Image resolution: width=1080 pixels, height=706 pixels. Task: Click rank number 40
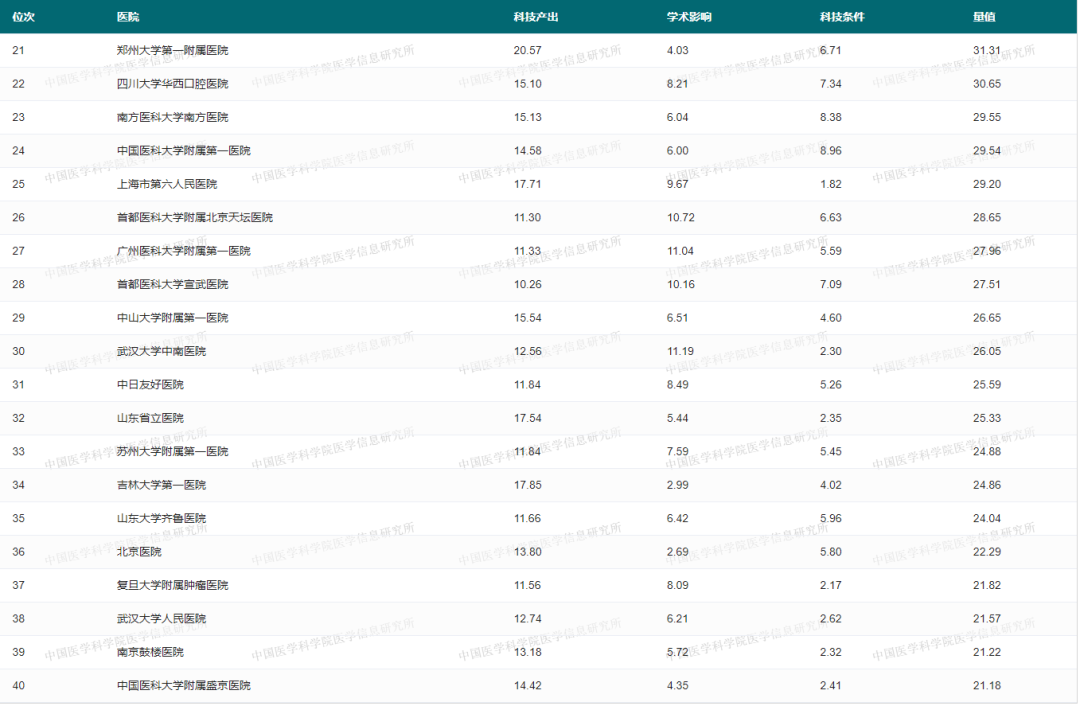pyautogui.click(x=19, y=685)
